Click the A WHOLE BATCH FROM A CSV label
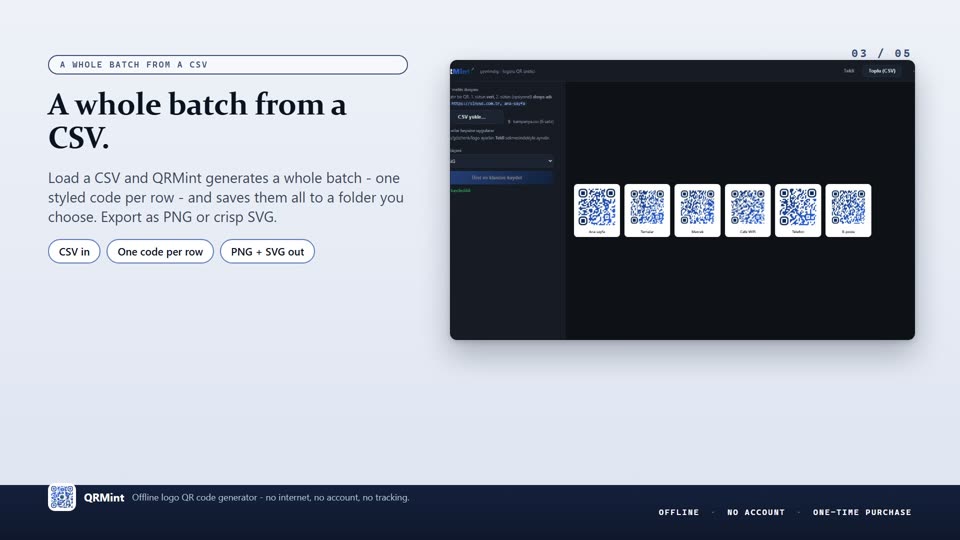Viewport: 960px width, 540px height. tap(228, 65)
